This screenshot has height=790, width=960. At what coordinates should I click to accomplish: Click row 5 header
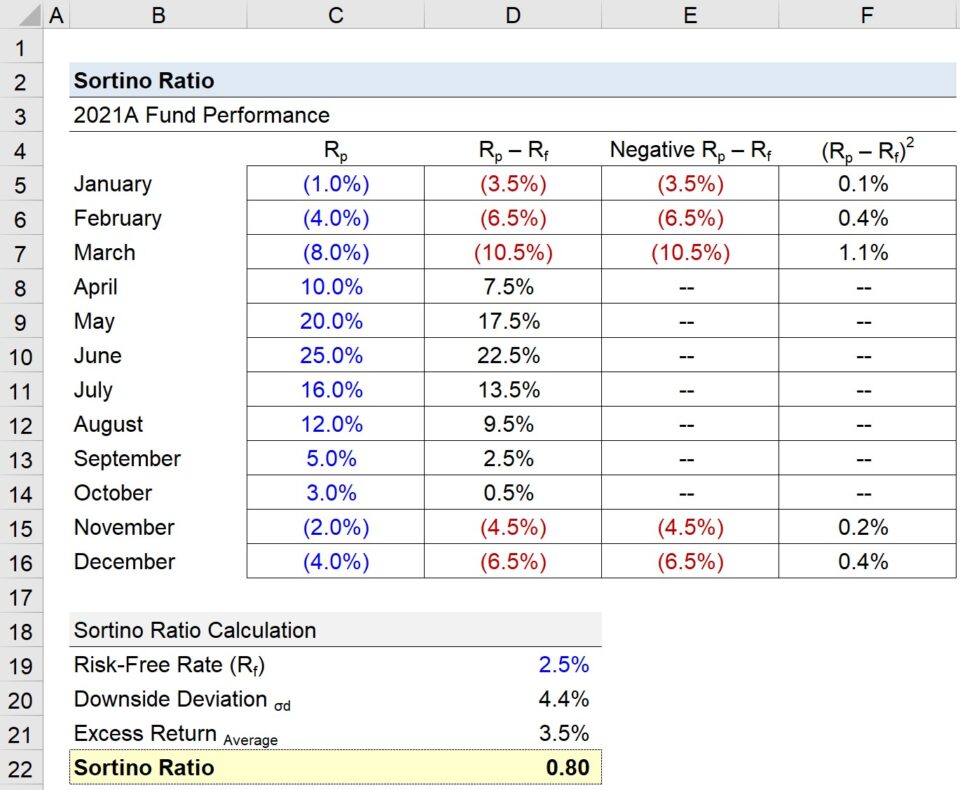[x=22, y=184]
